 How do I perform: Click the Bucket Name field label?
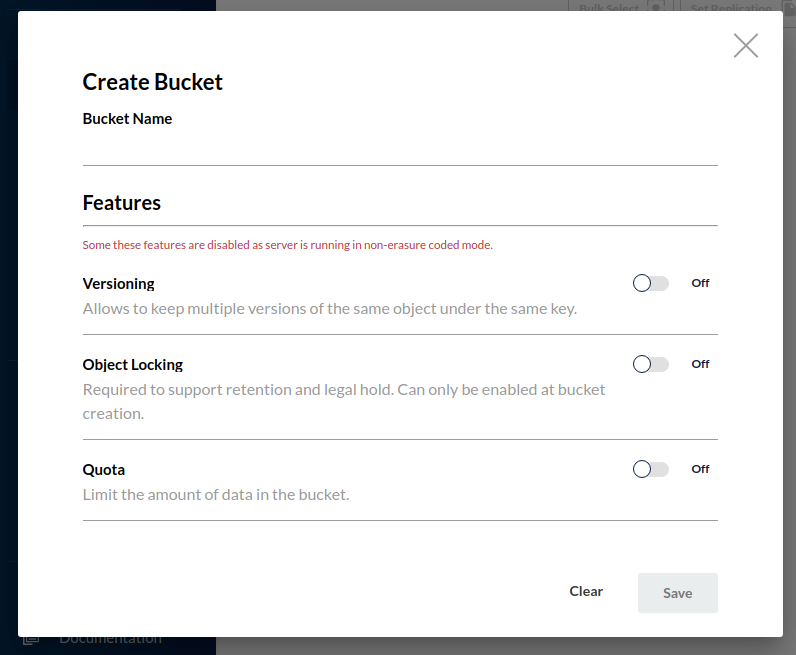[x=127, y=119]
